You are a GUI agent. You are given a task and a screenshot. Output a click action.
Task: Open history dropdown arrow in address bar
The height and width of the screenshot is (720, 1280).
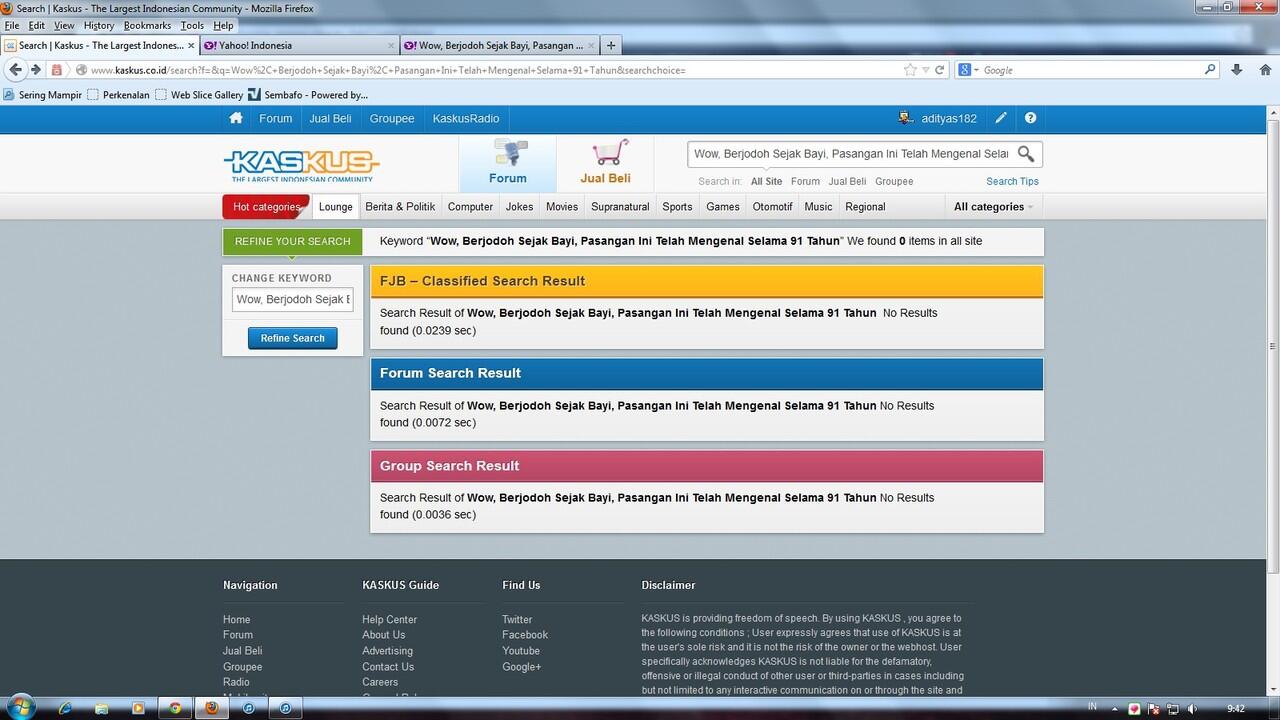tap(925, 70)
